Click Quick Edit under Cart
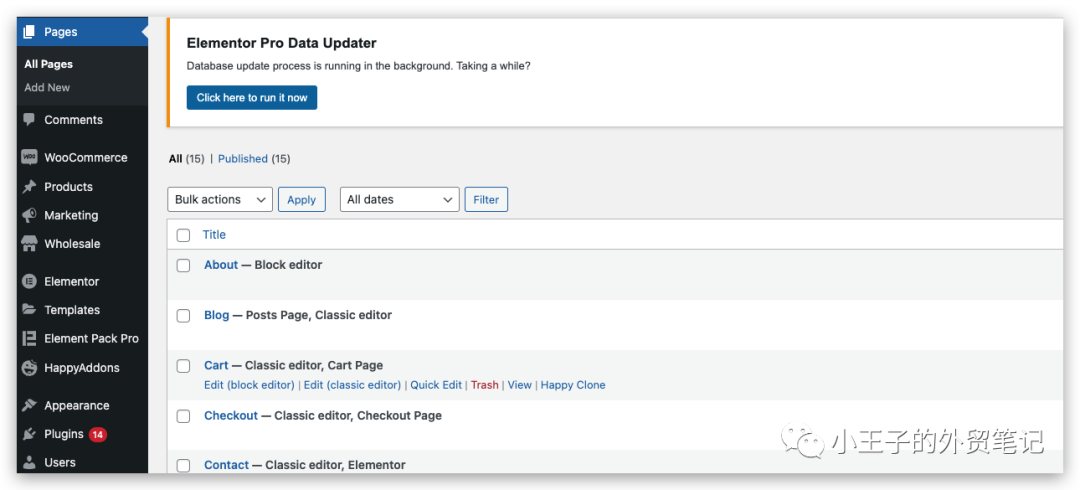Viewport: 1080px width, 490px height. point(436,385)
